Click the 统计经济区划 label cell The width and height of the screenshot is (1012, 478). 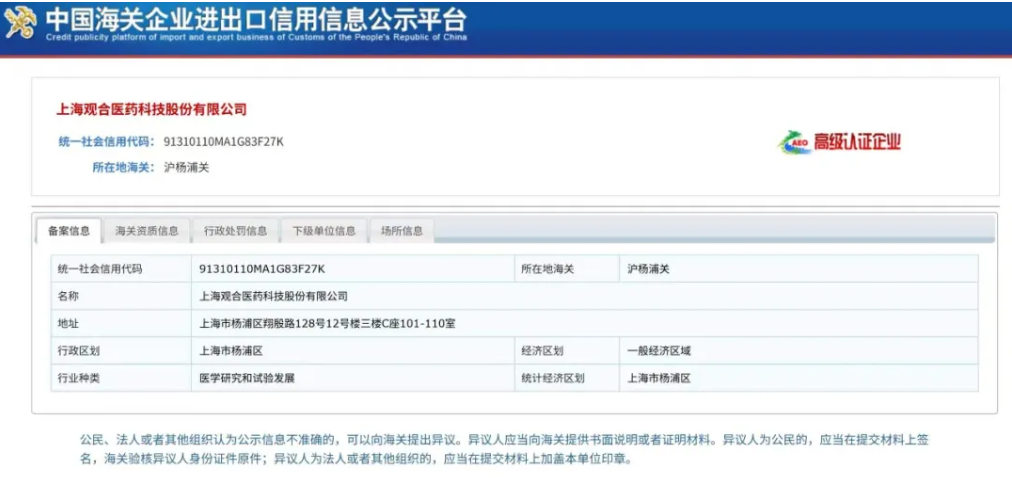[x=567, y=378]
